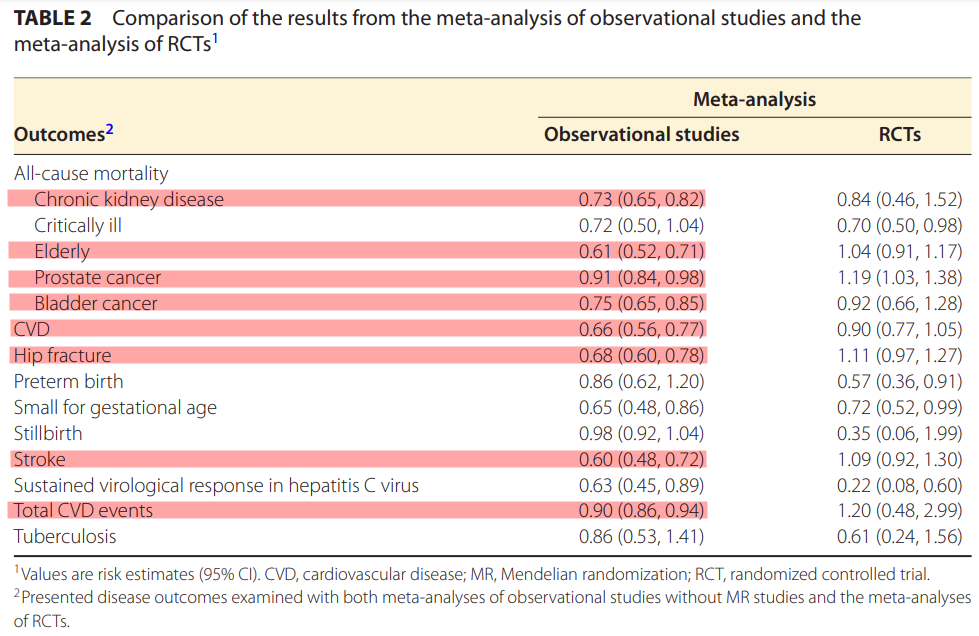The width and height of the screenshot is (979, 636).
Task: Select the highlighted Stroke row label
Action: pyautogui.click(x=40, y=459)
